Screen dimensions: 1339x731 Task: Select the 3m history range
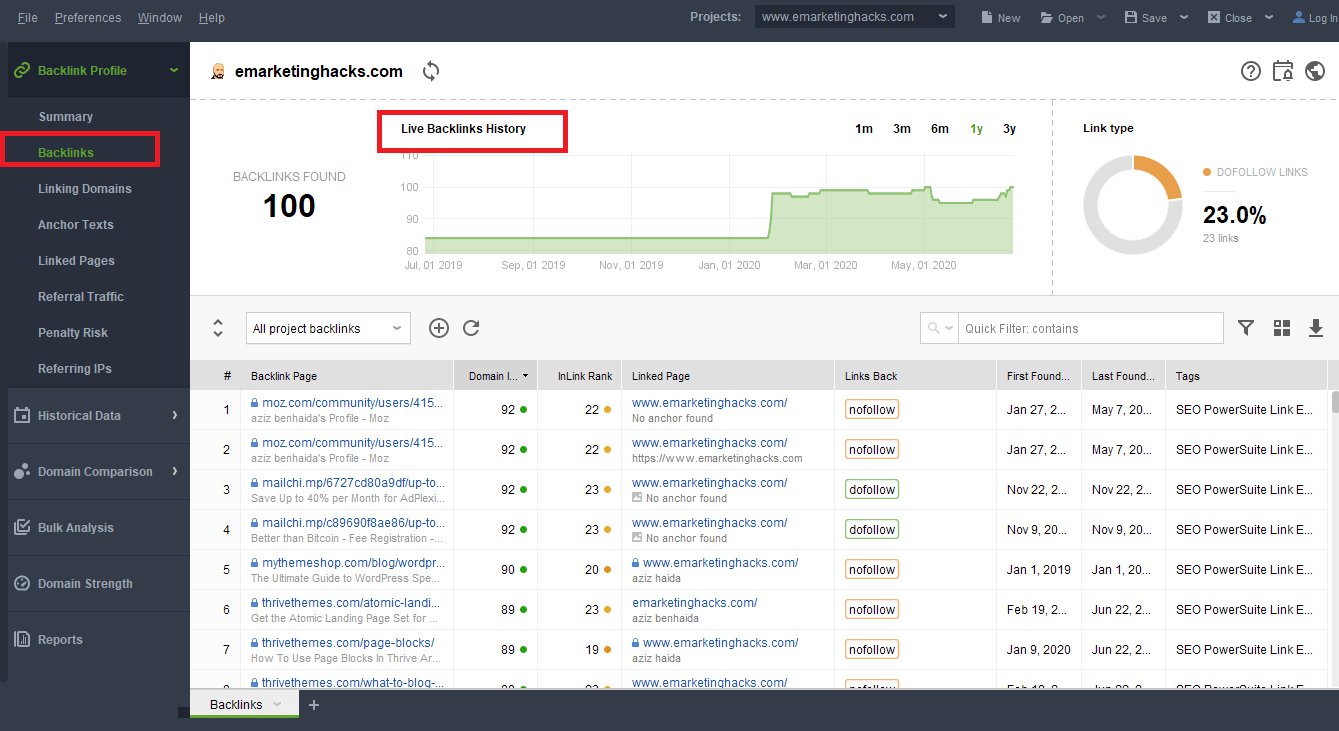click(x=902, y=128)
